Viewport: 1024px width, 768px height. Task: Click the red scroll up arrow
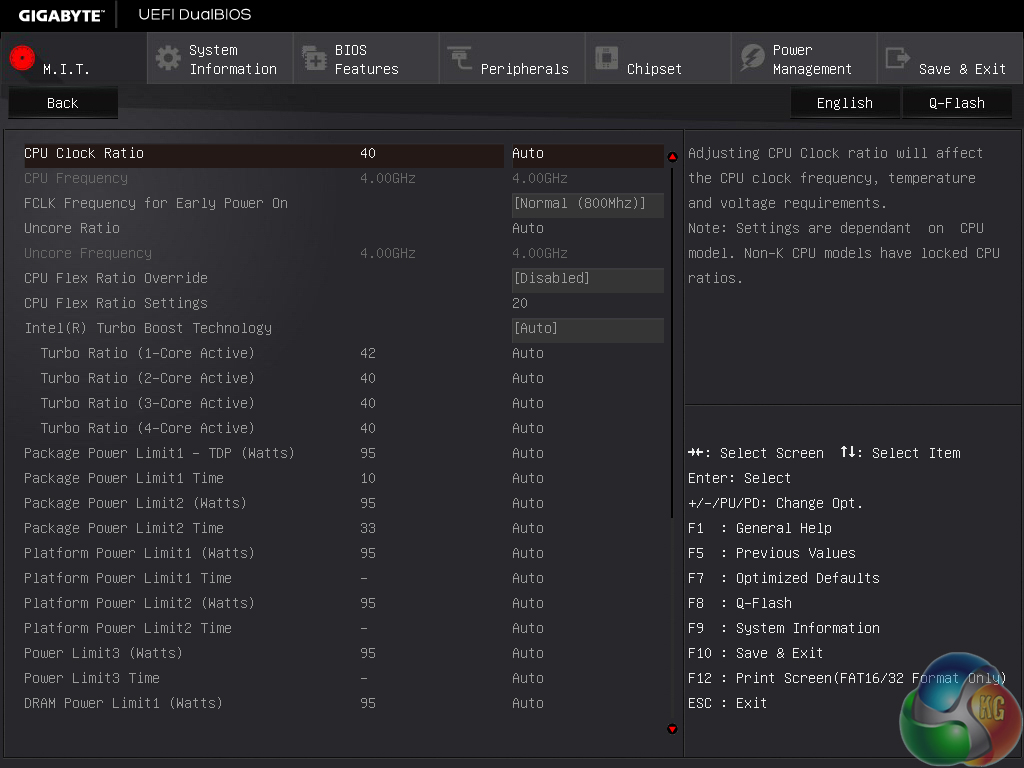[x=672, y=156]
